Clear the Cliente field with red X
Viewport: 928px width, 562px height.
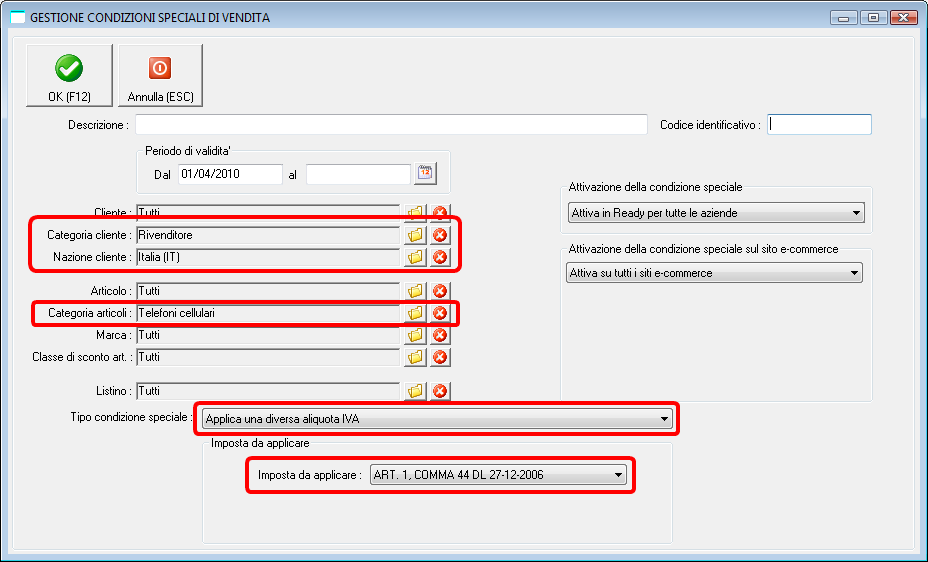pyautogui.click(x=440, y=212)
